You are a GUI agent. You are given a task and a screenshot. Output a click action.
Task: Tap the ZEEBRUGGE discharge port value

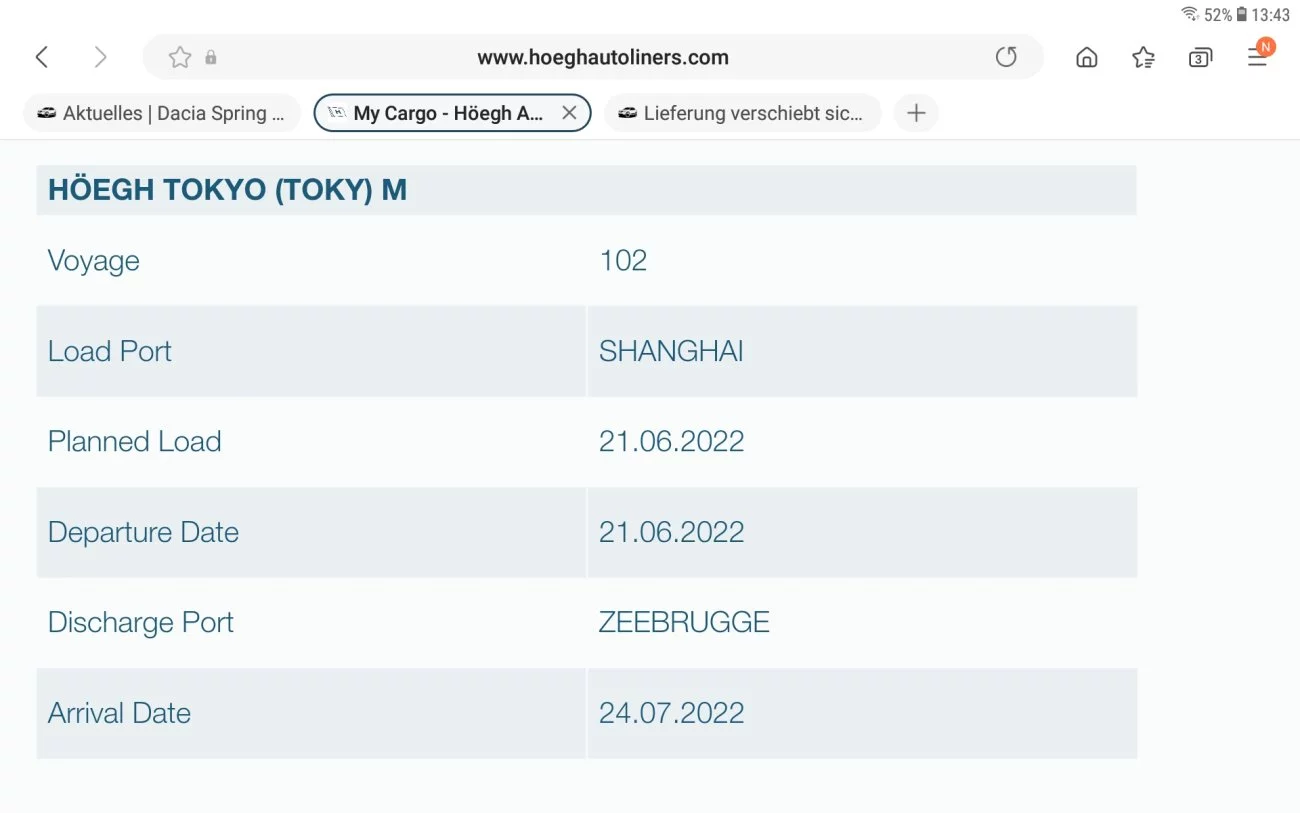coord(684,622)
